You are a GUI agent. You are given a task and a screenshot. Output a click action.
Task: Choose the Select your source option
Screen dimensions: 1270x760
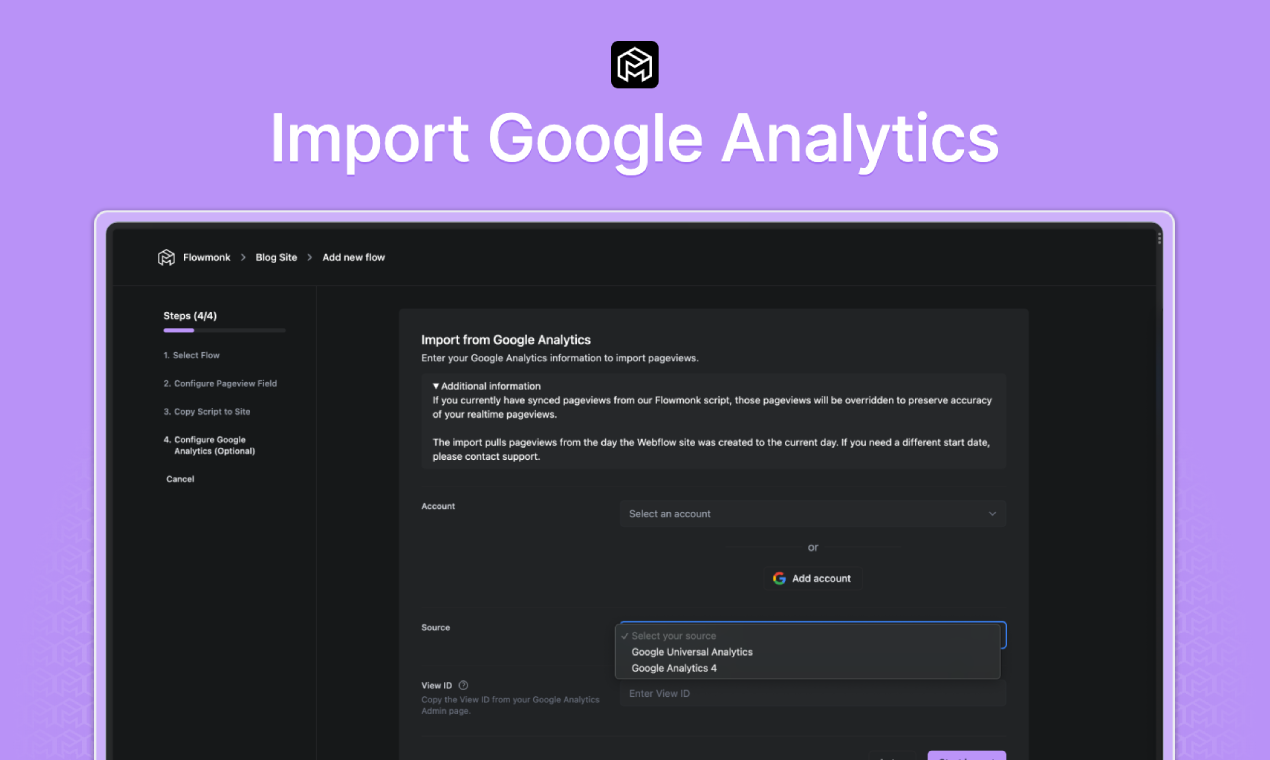(808, 636)
